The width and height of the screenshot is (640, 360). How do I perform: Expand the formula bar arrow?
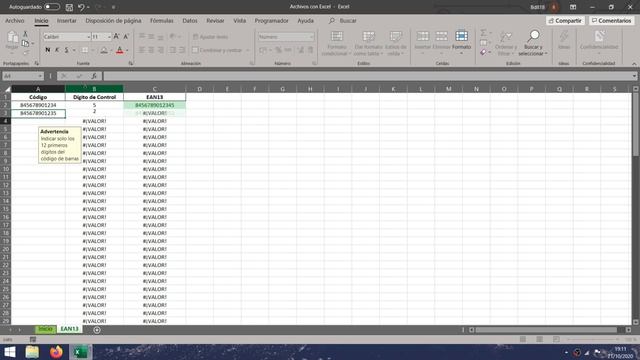click(634, 76)
